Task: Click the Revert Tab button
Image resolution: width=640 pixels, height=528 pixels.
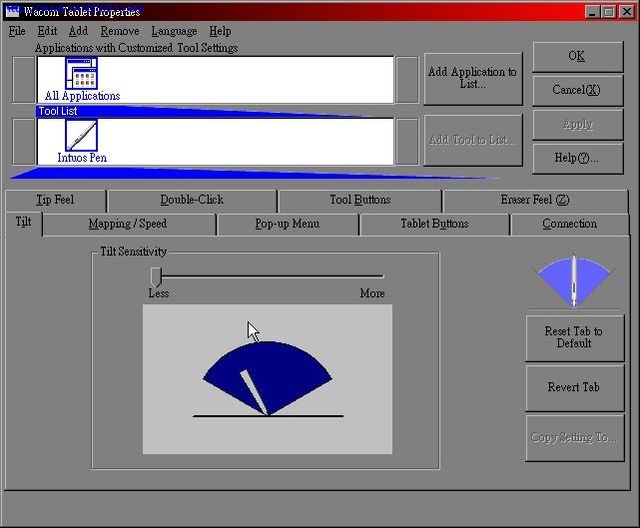Action: pyautogui.click(x=574, y=387)
